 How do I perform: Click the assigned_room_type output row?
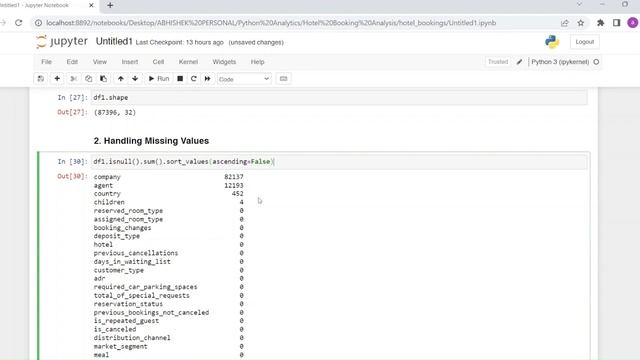[169, 219]
